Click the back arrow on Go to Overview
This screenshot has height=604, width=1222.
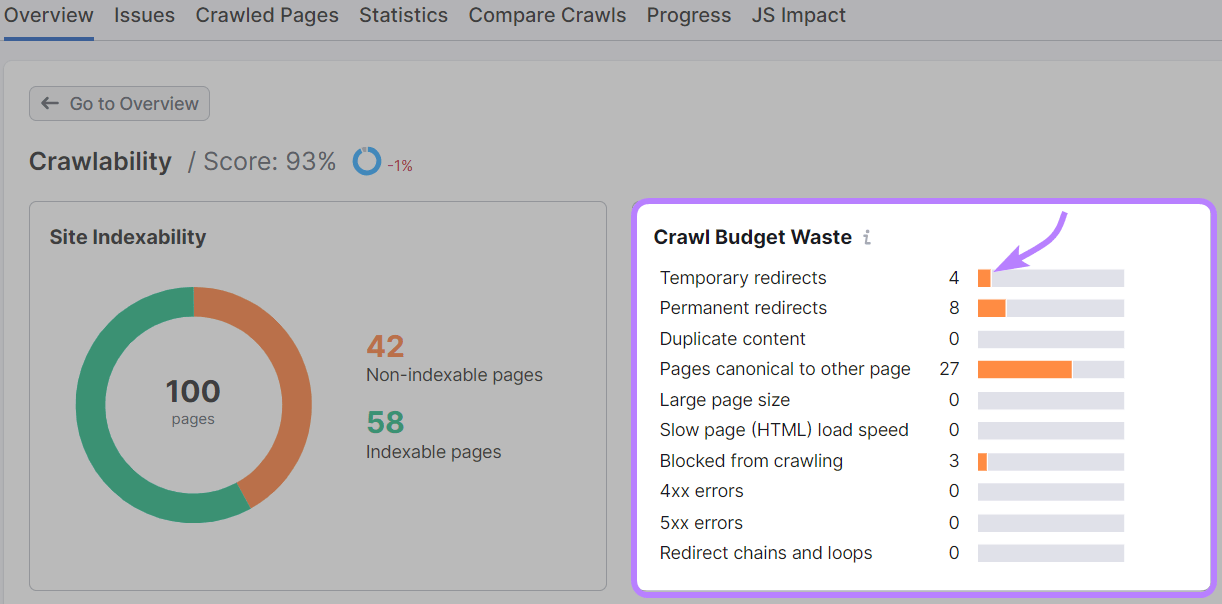49,103
